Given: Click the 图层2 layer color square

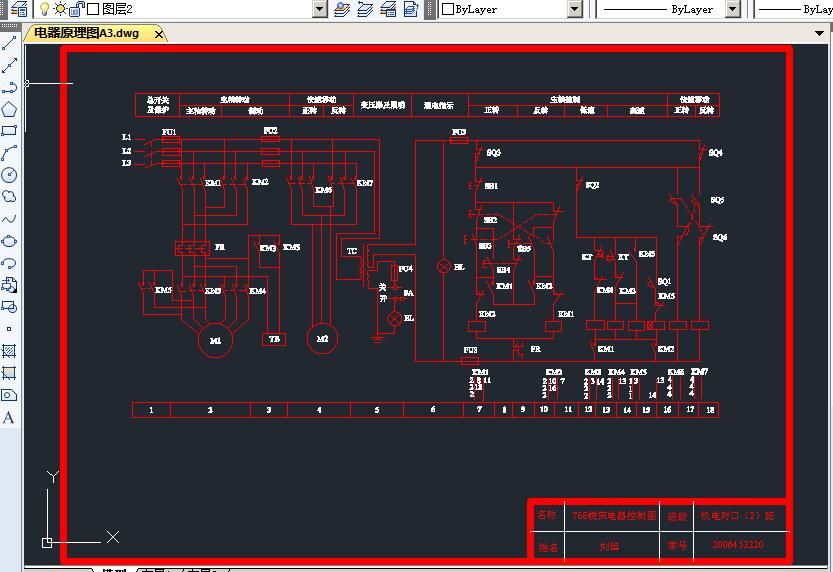Looking at the screenshot, I should 93,9.
